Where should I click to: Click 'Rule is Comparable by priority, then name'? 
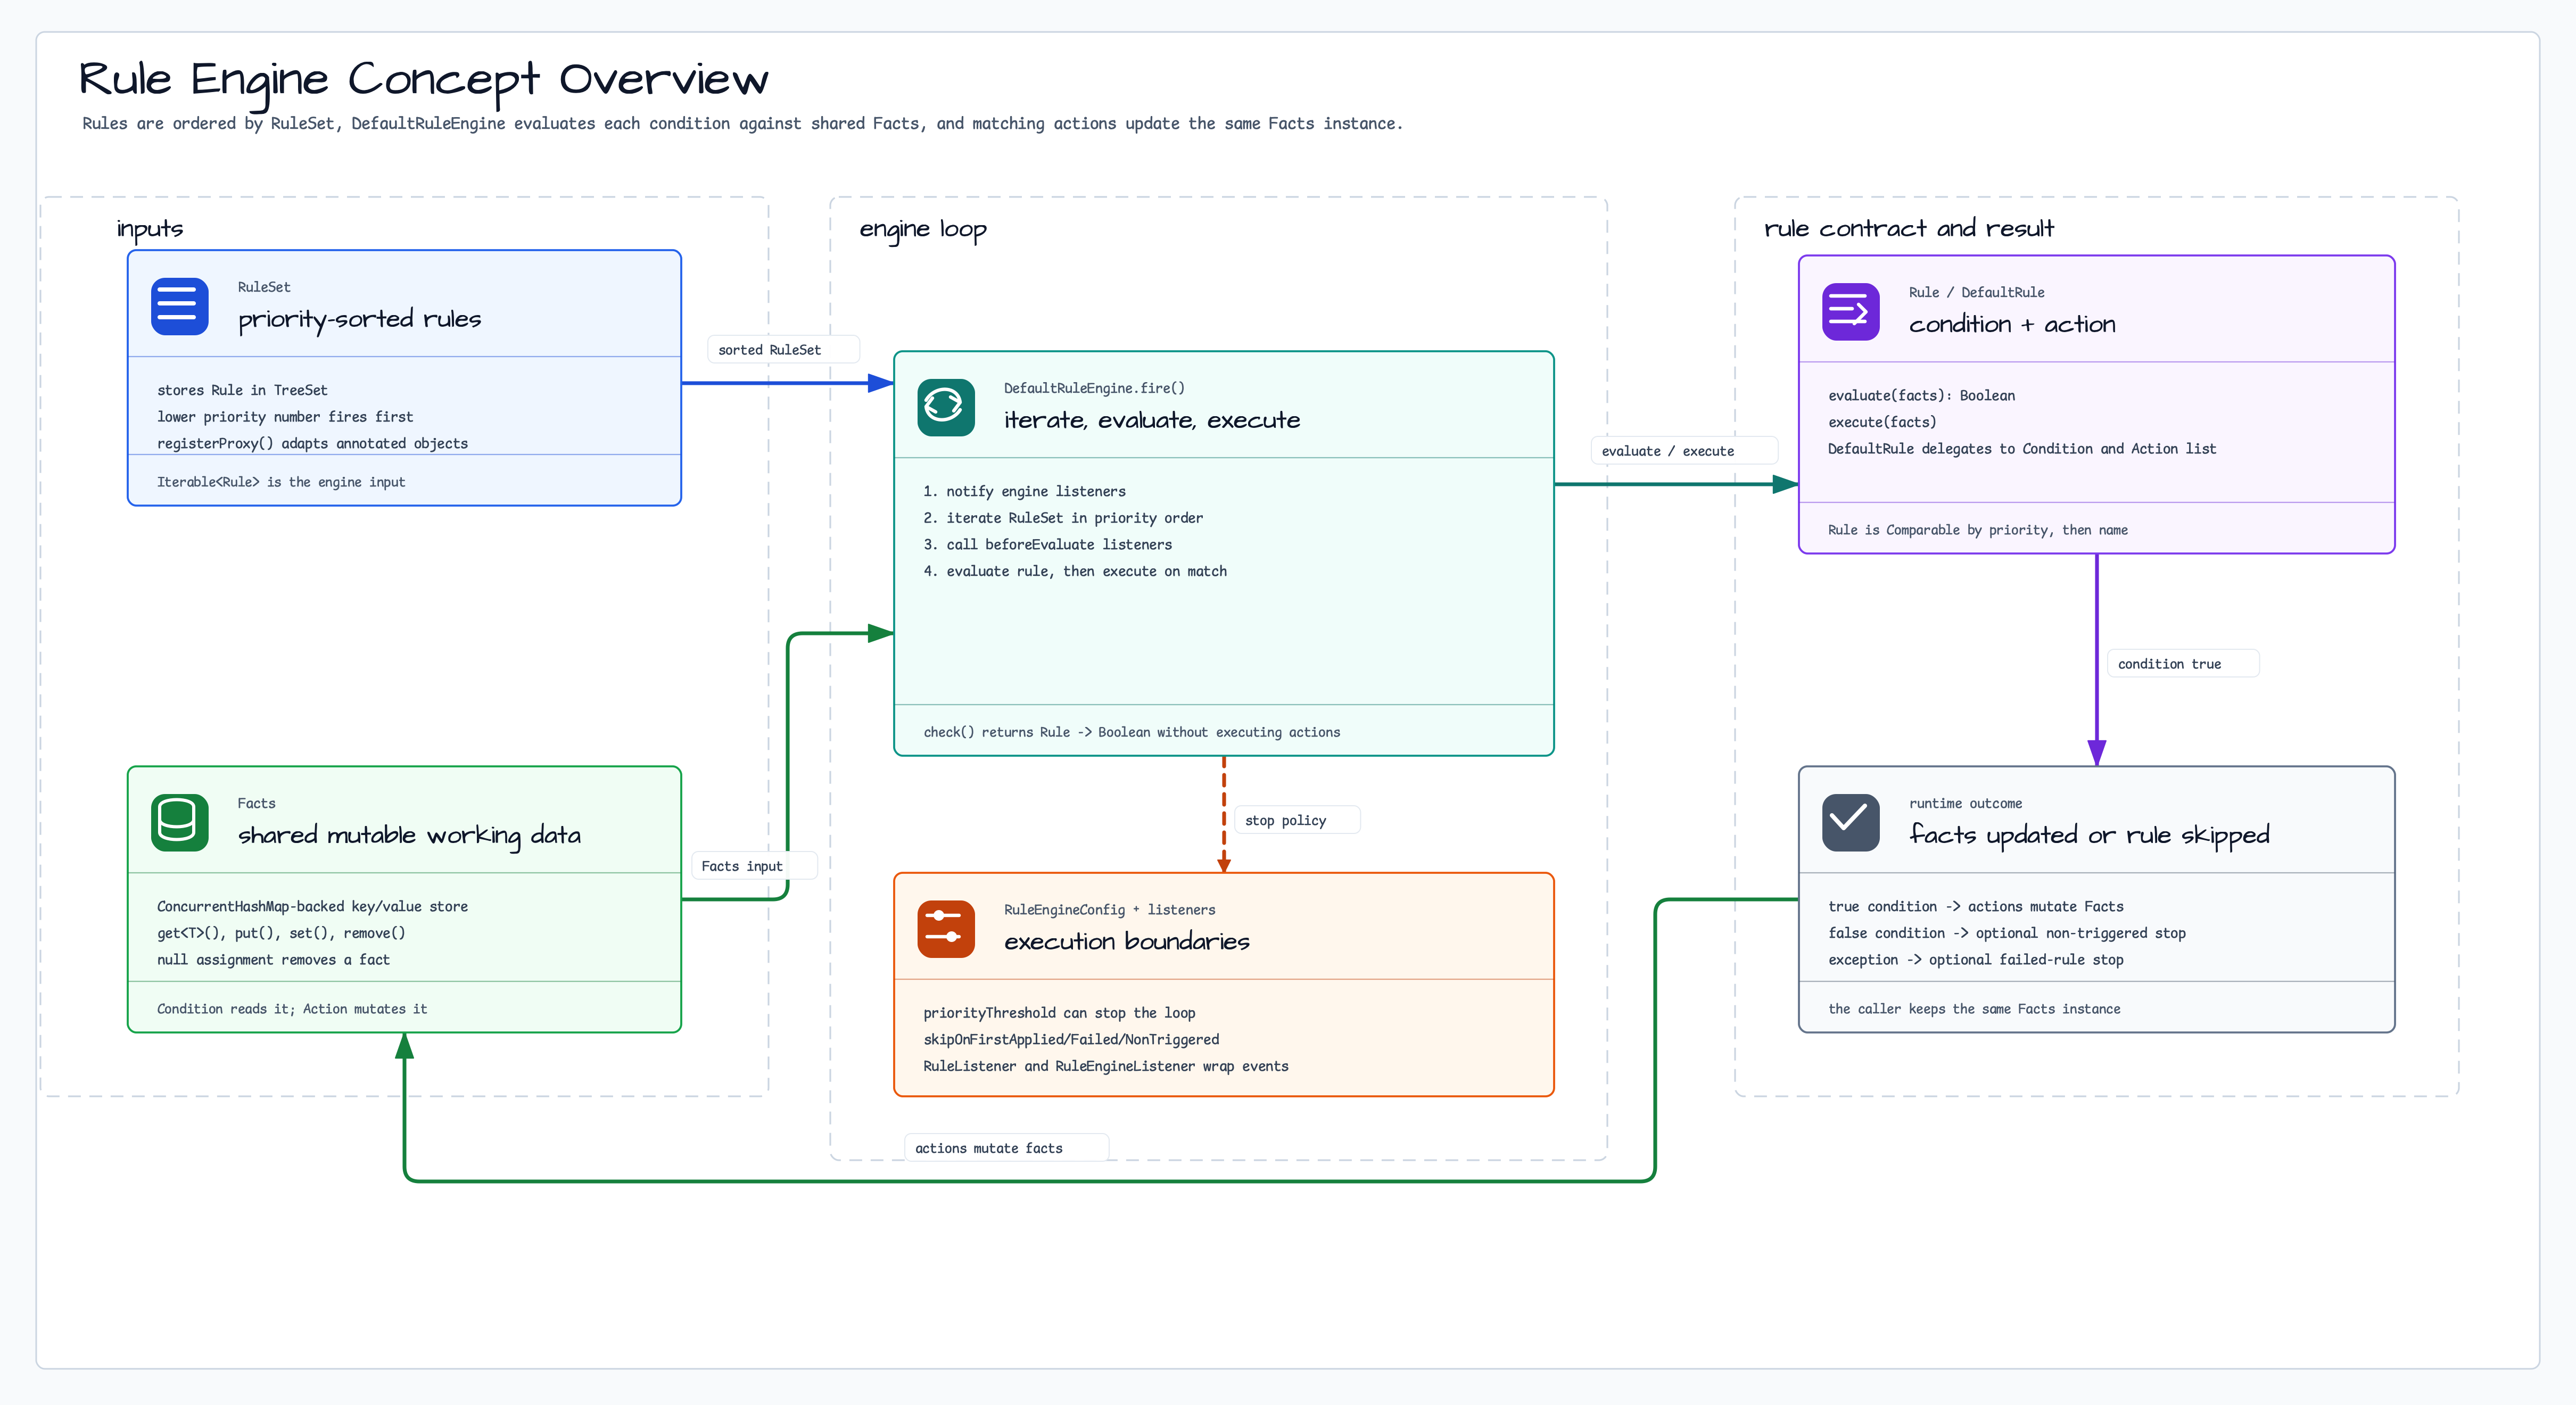pyautogui.click(x=1978, y=530)
